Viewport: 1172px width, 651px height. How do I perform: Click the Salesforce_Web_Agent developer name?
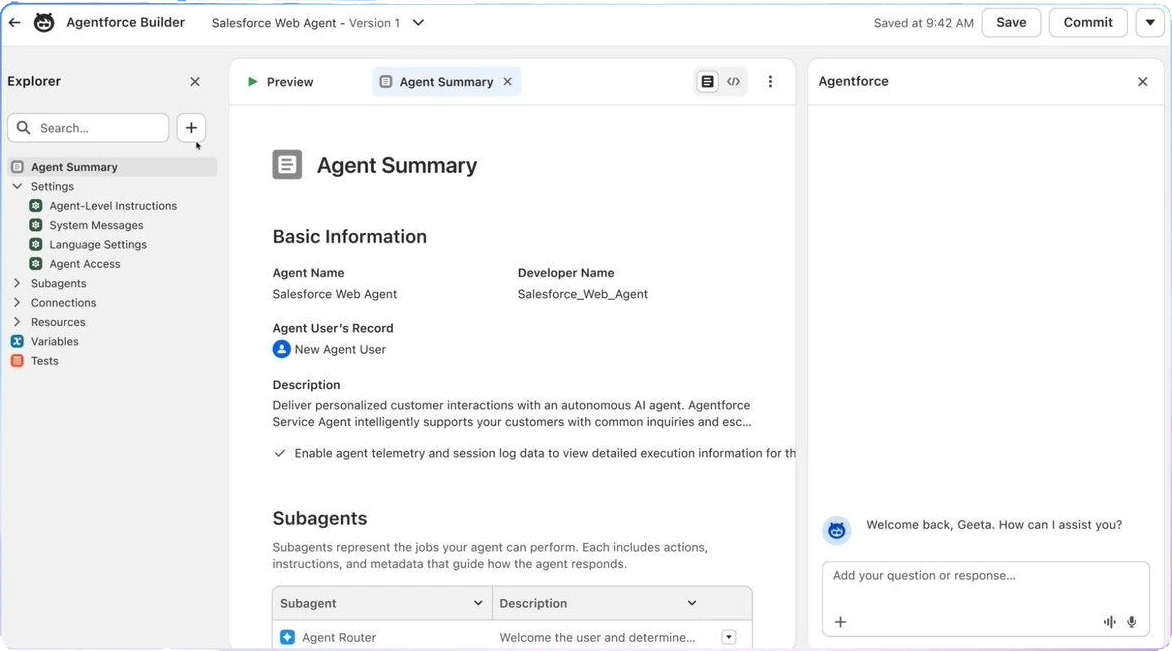(582, 294)
